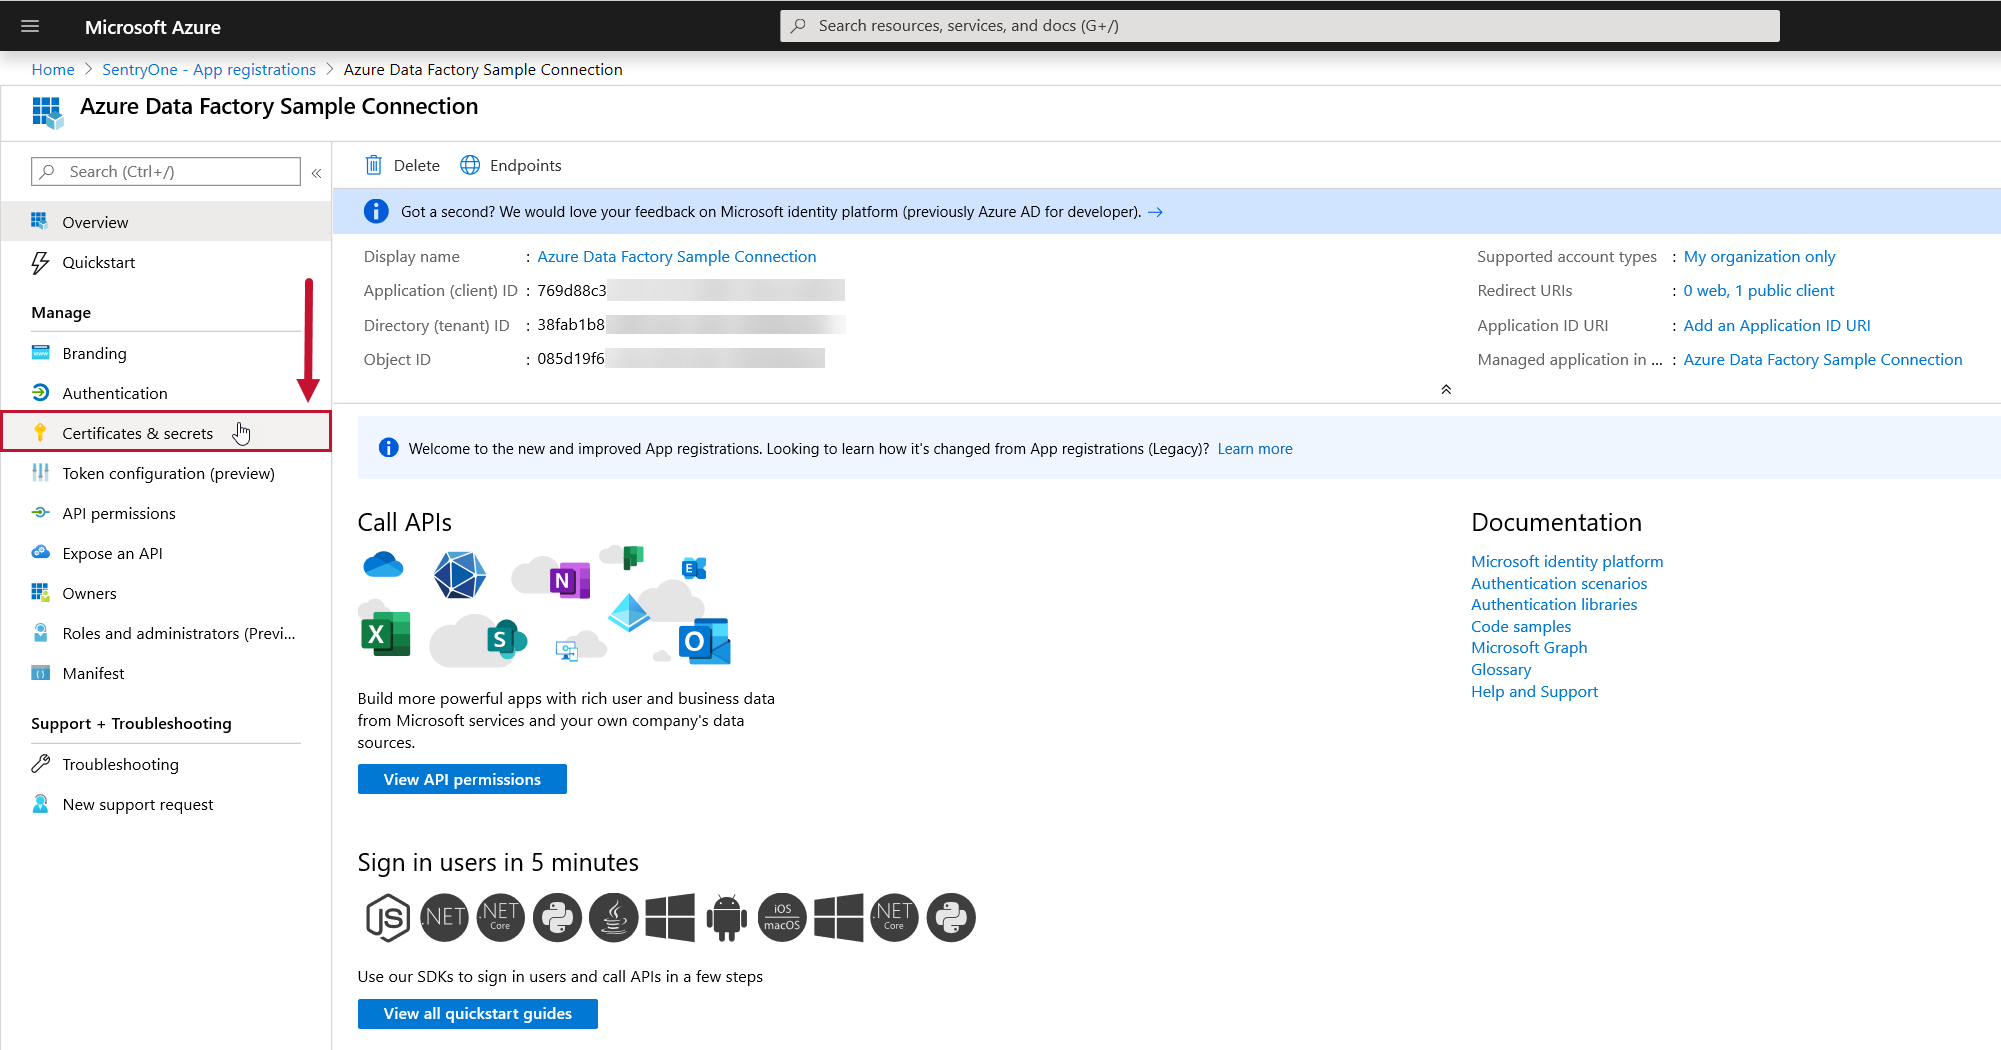This screenshot has height=1050, width=2001.
Task: Click the app registration grid icon by title
Action: [47, 112]
